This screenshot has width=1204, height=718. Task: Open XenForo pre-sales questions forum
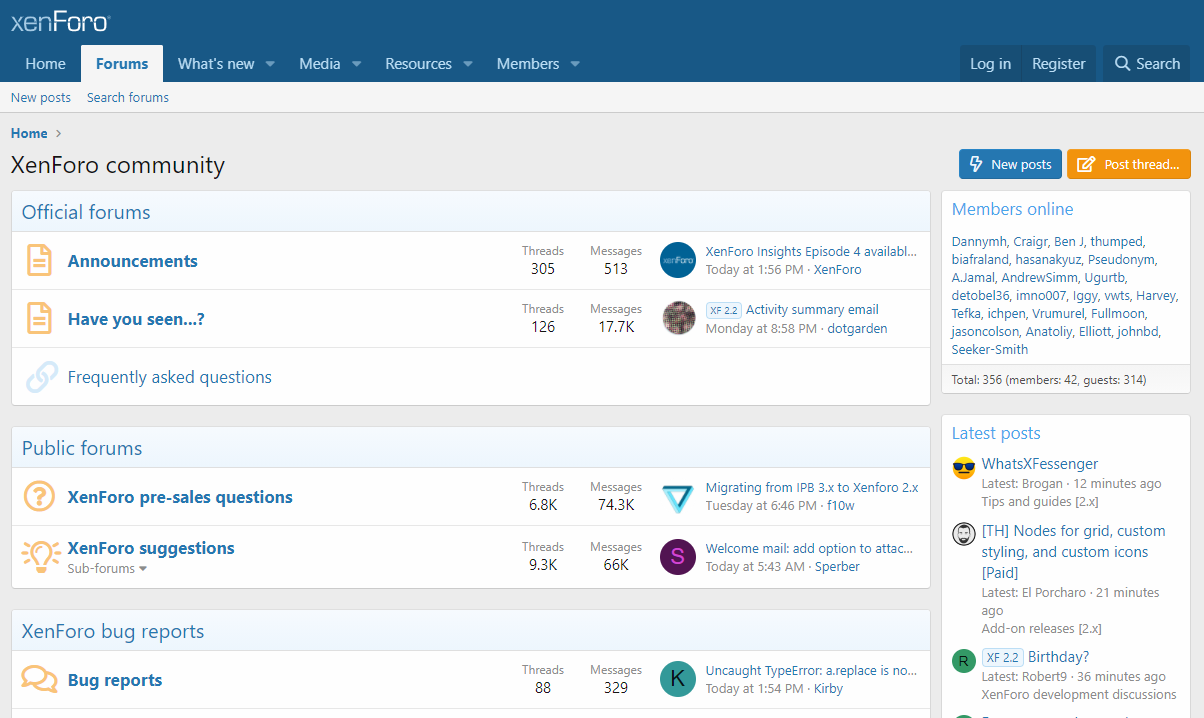pyautogui.click(x=180, y=497)
